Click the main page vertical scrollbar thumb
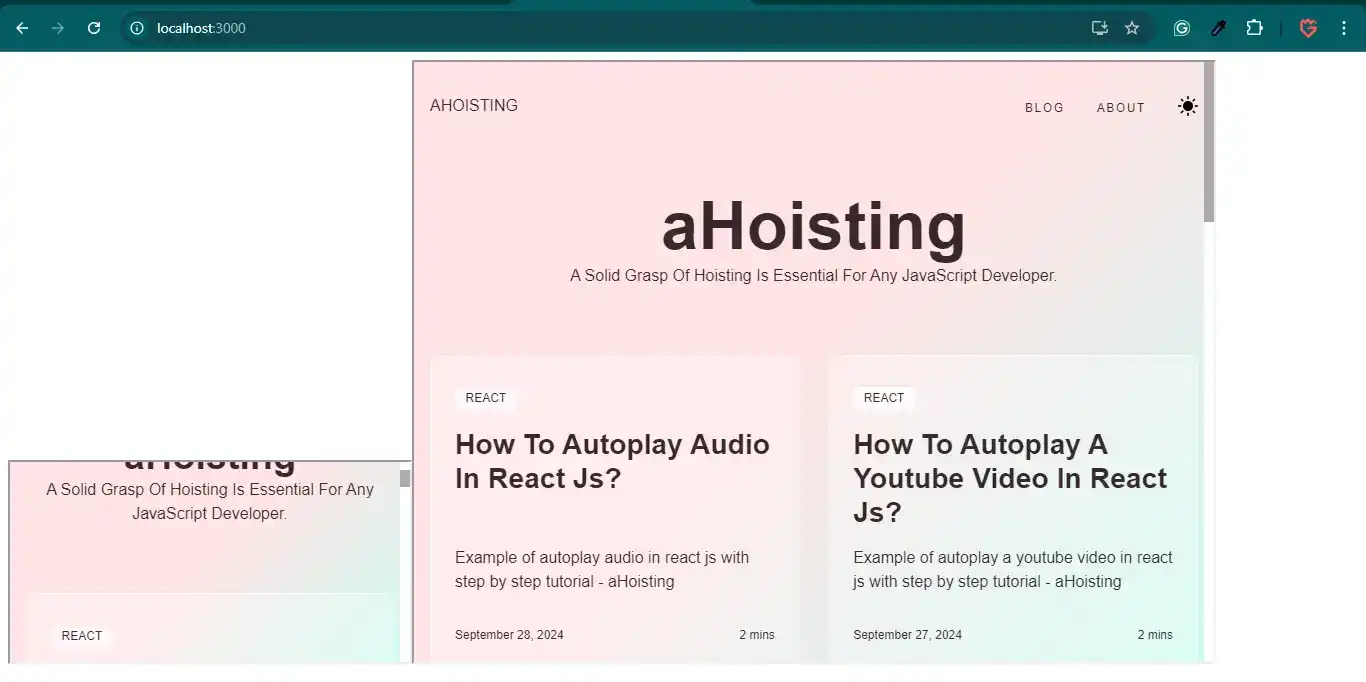This screenshot has width=1366, height=682. pyautogui.click(x=1209, y=142)
